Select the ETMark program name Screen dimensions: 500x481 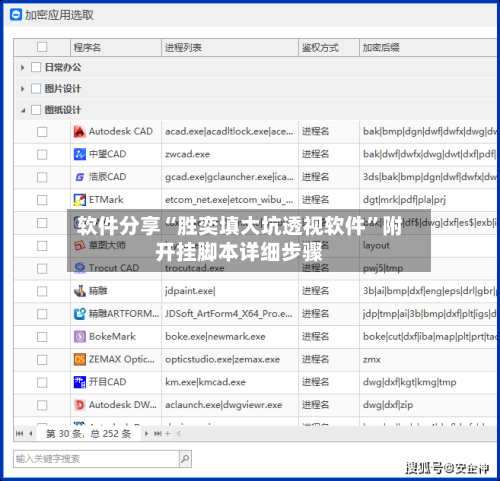pyautogui.click(x=106, y=200)
